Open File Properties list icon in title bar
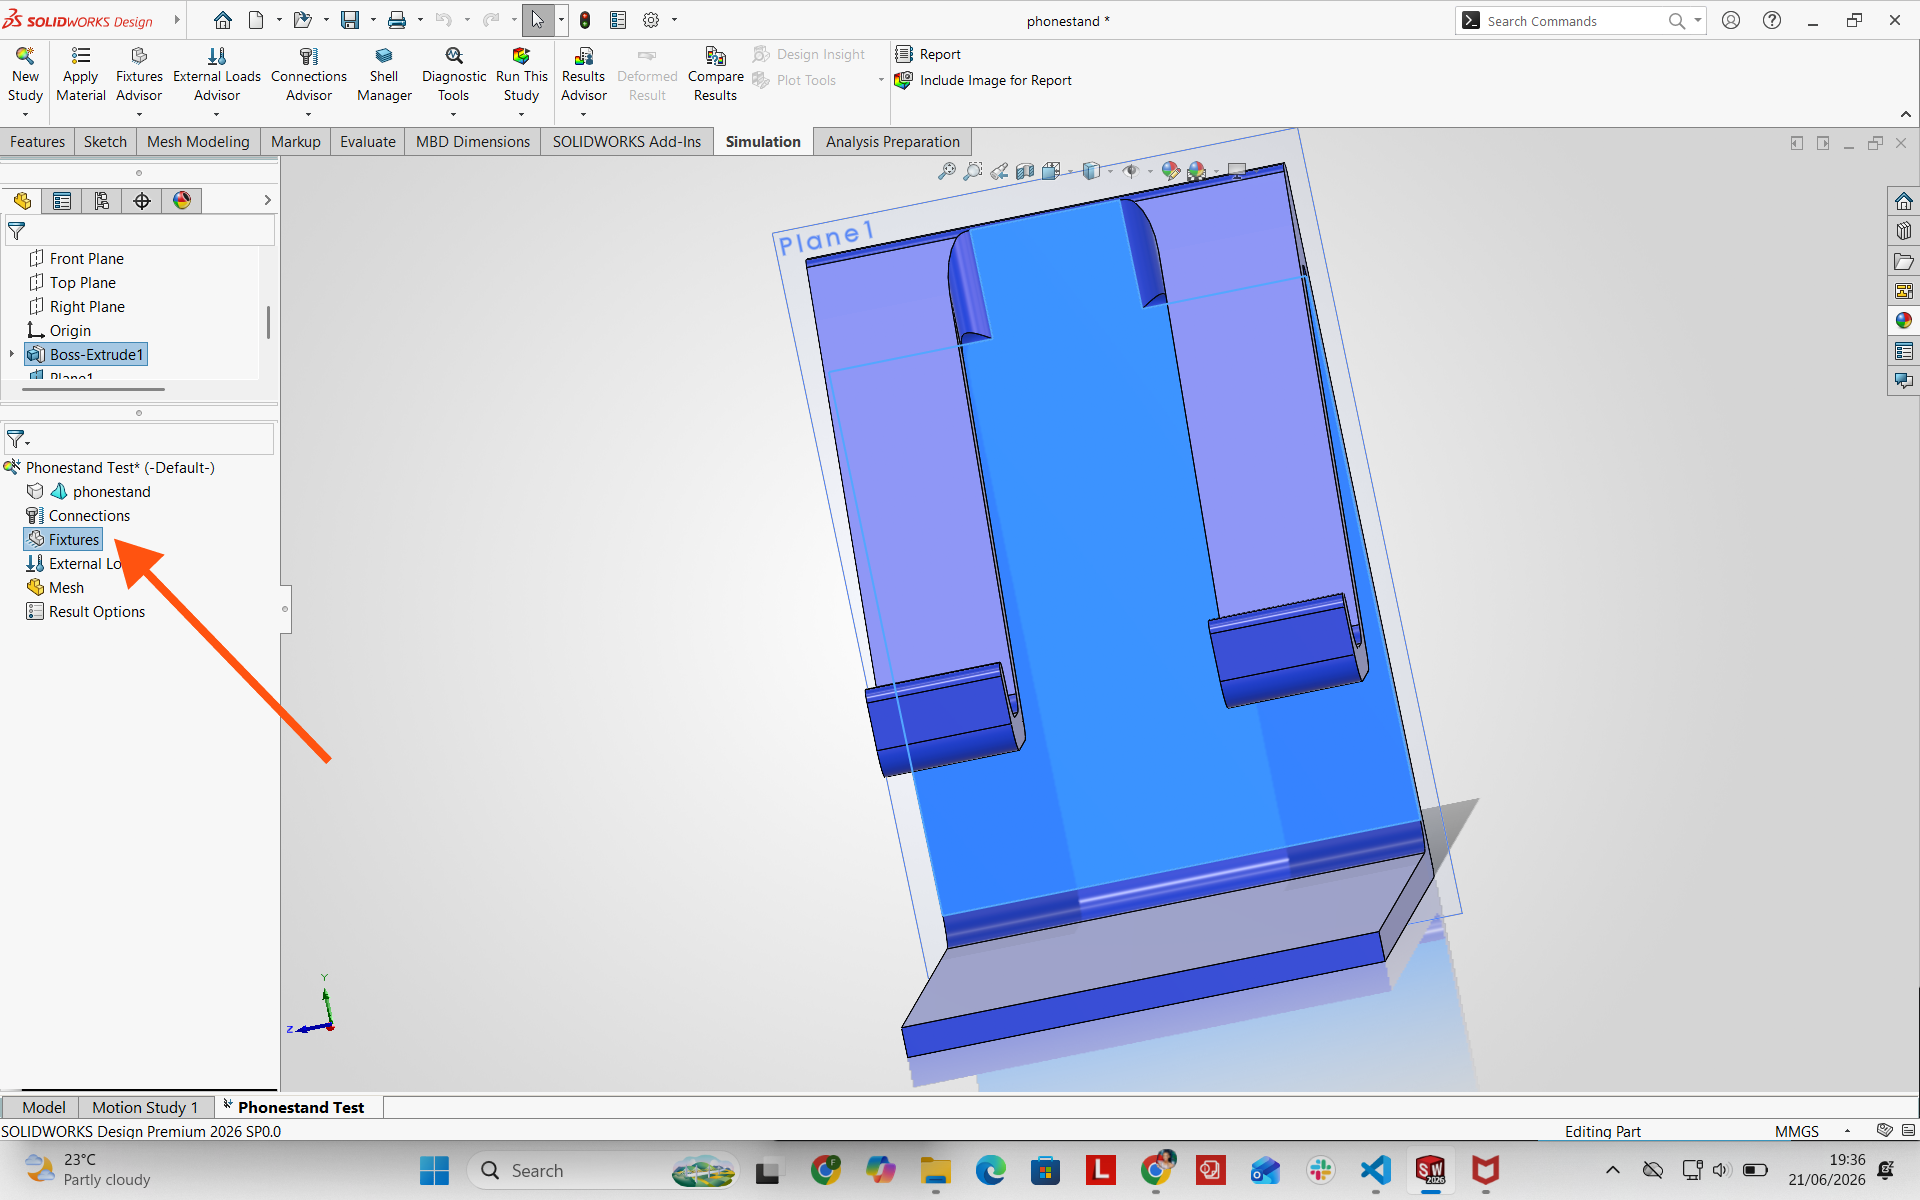This screenshot has width=1920, height=1200. pyautogui.click(x=618, y=20)
